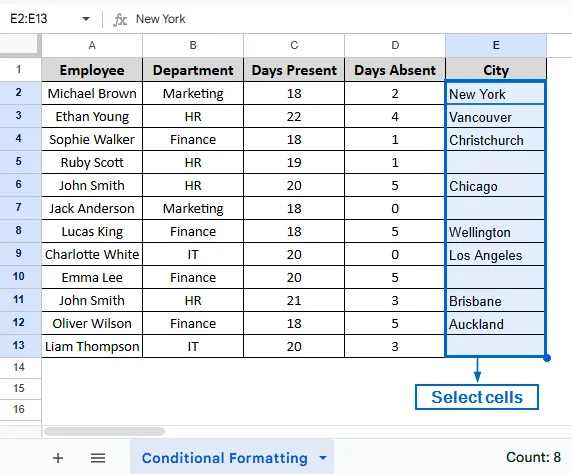This screenshot has width=572, height=474.
Task: Select column A header
Action: pyautogui.click(x=92, y=45)
